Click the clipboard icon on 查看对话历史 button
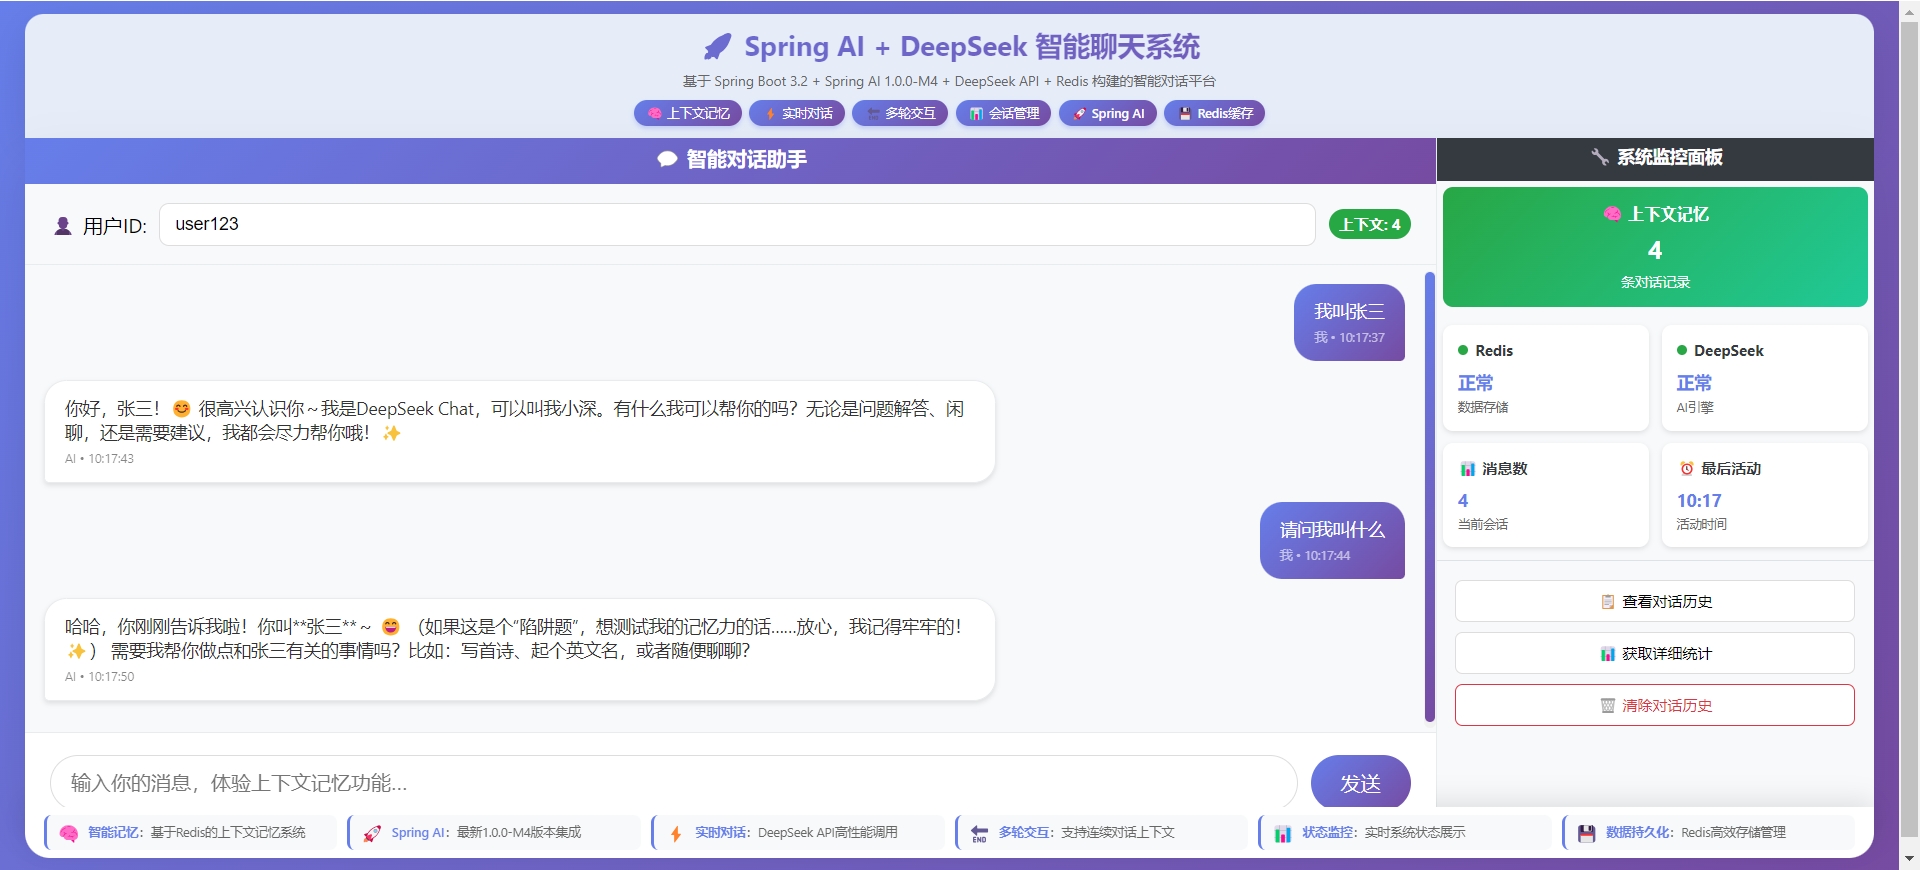This screenshot has width=1920, height=870. point(1608,602)
